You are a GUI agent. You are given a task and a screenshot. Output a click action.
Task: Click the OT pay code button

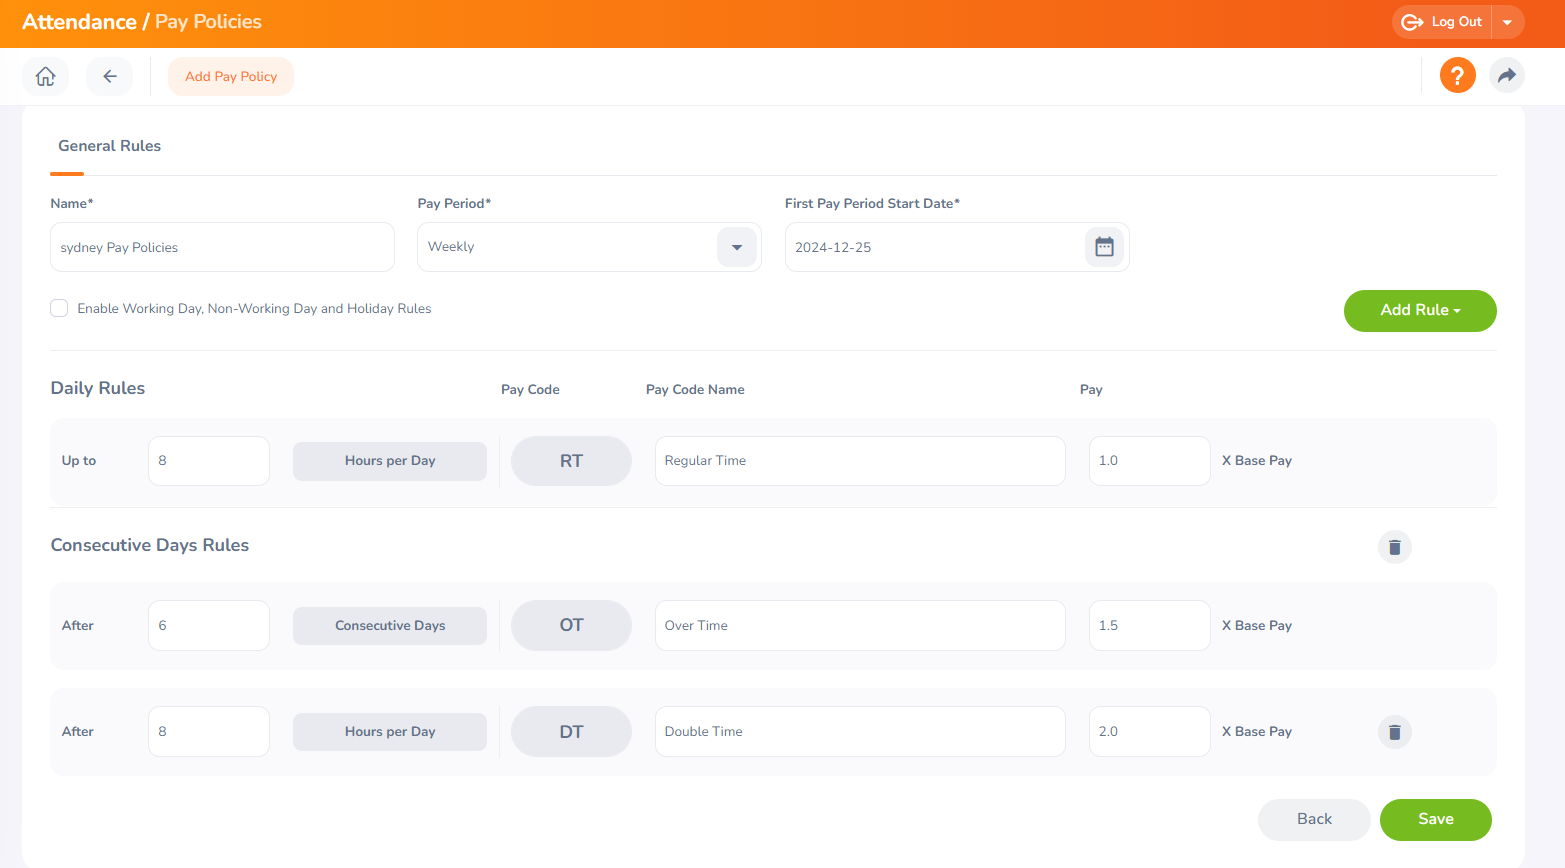571,626
